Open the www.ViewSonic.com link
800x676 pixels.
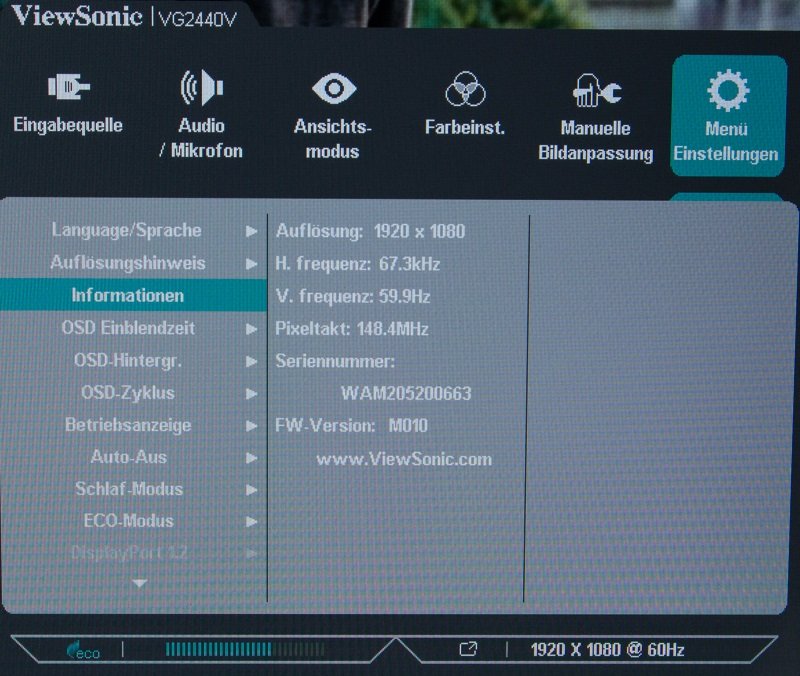(x=404, y=459)
